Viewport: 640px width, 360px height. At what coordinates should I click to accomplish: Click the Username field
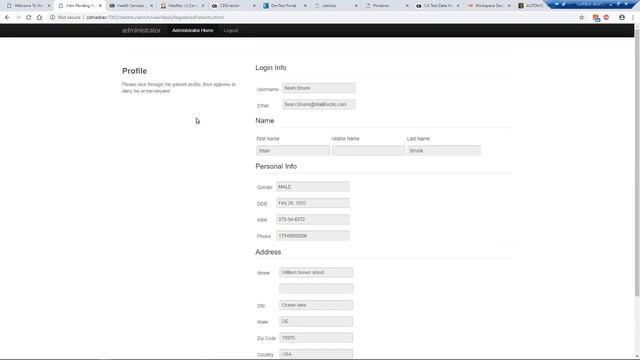point(319,88)
